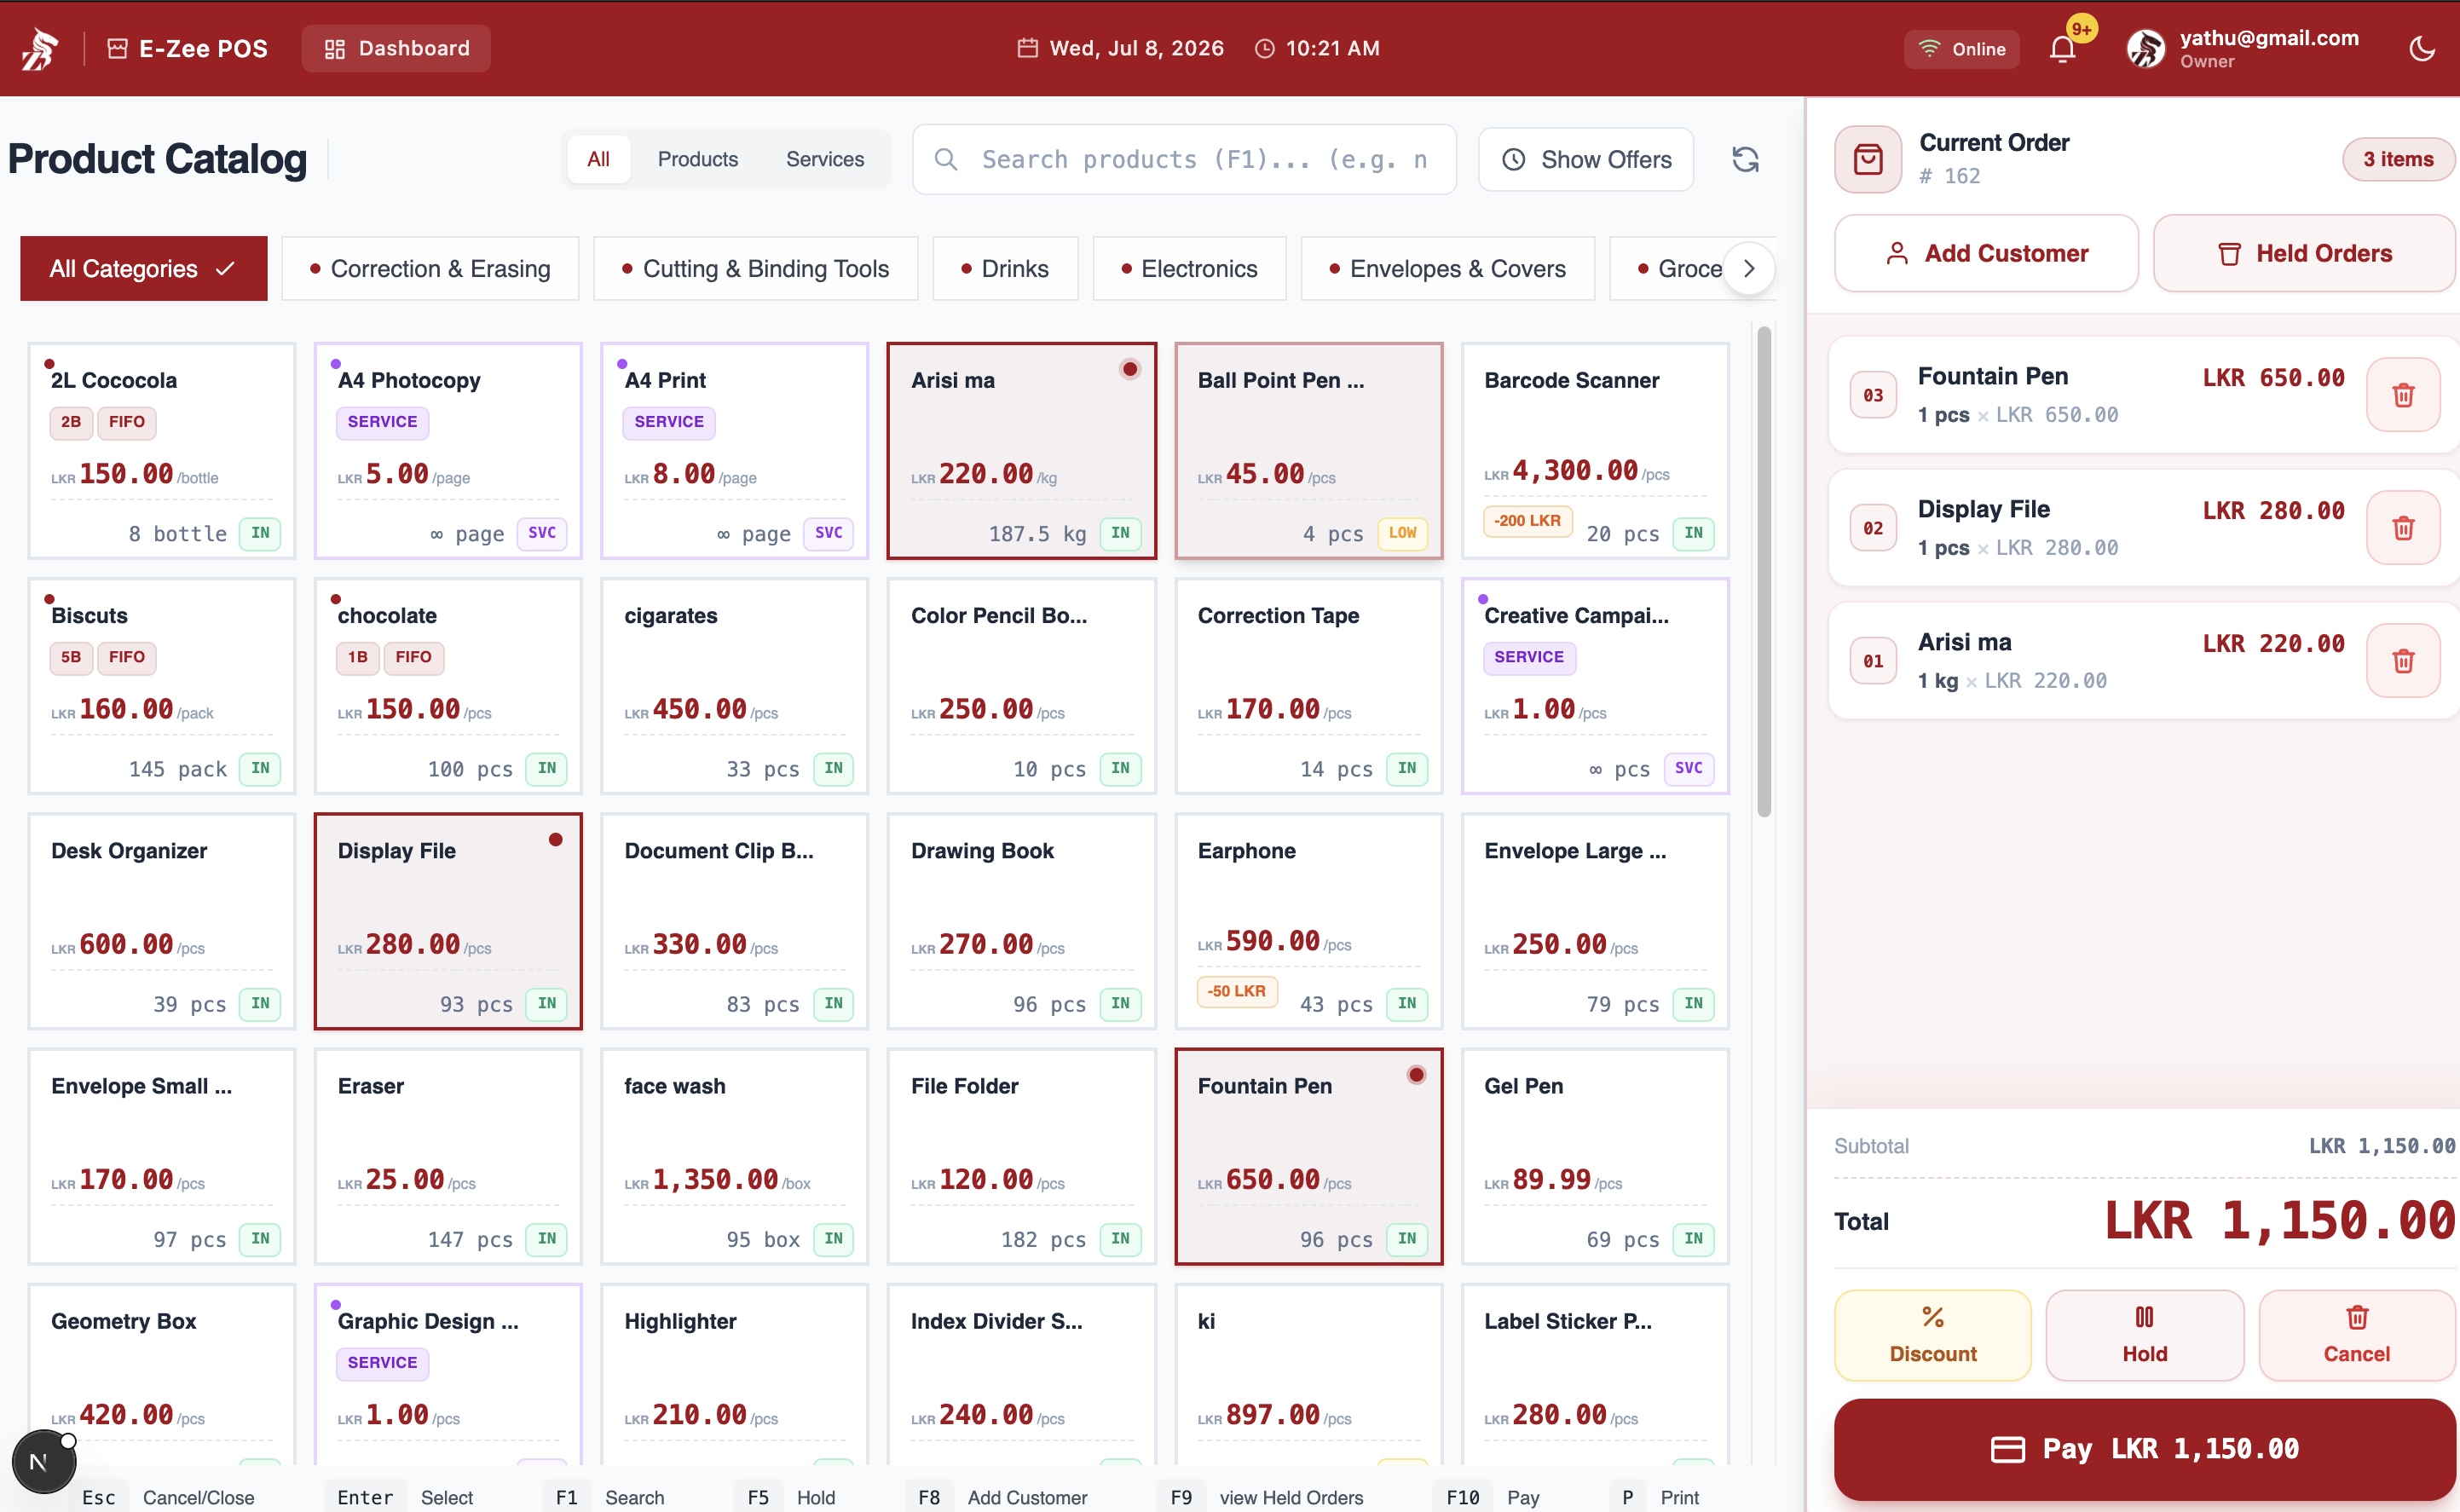Add Barcode Scanner product card
Viewport: 2460px width, 1512px height.
tap(1595, 451)
